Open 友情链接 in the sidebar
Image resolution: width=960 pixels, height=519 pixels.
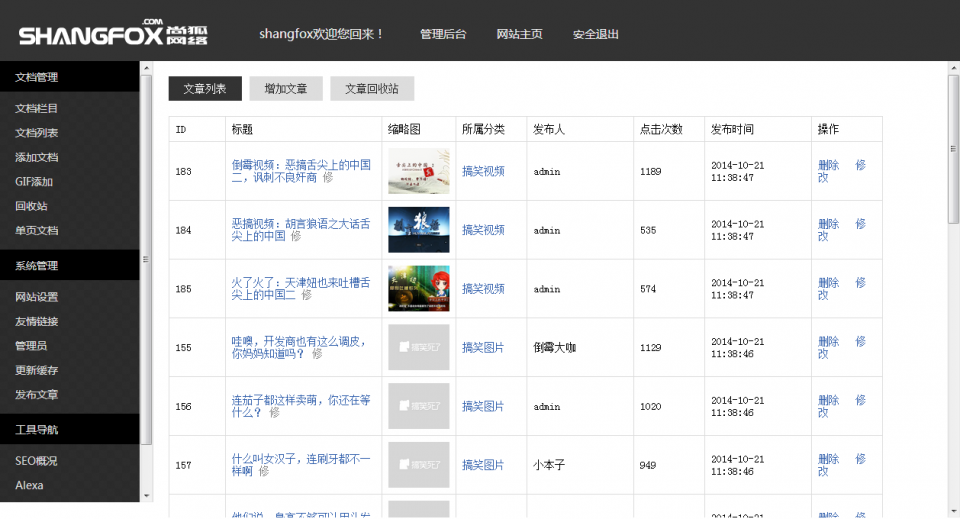[37, 321]
